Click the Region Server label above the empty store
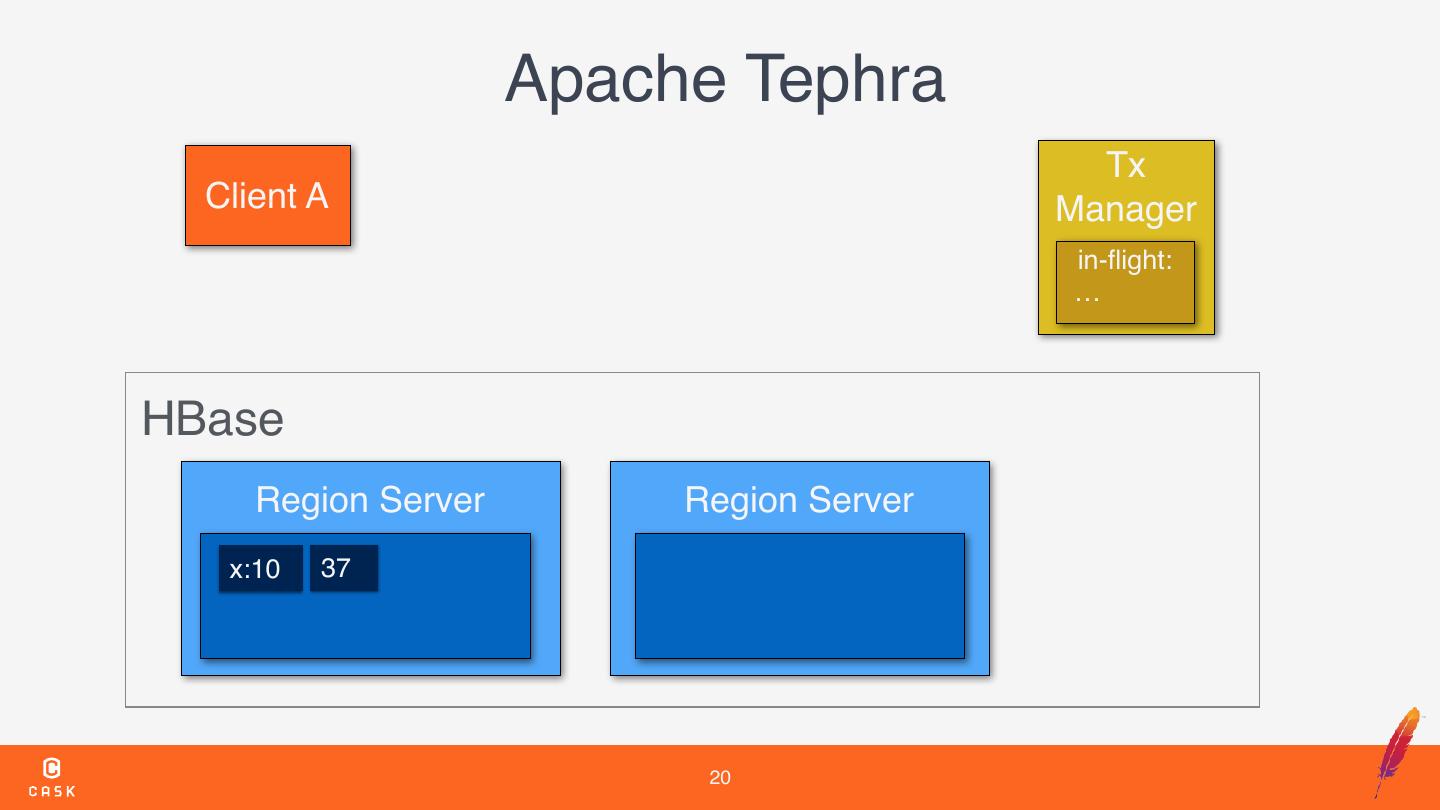 point(799,500)
